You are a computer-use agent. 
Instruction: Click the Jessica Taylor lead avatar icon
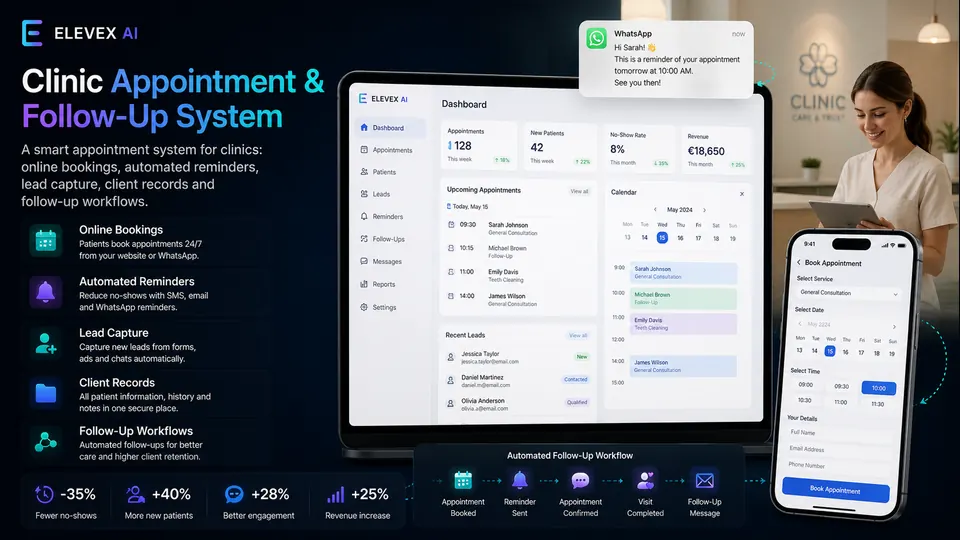[x=451, y=357]
